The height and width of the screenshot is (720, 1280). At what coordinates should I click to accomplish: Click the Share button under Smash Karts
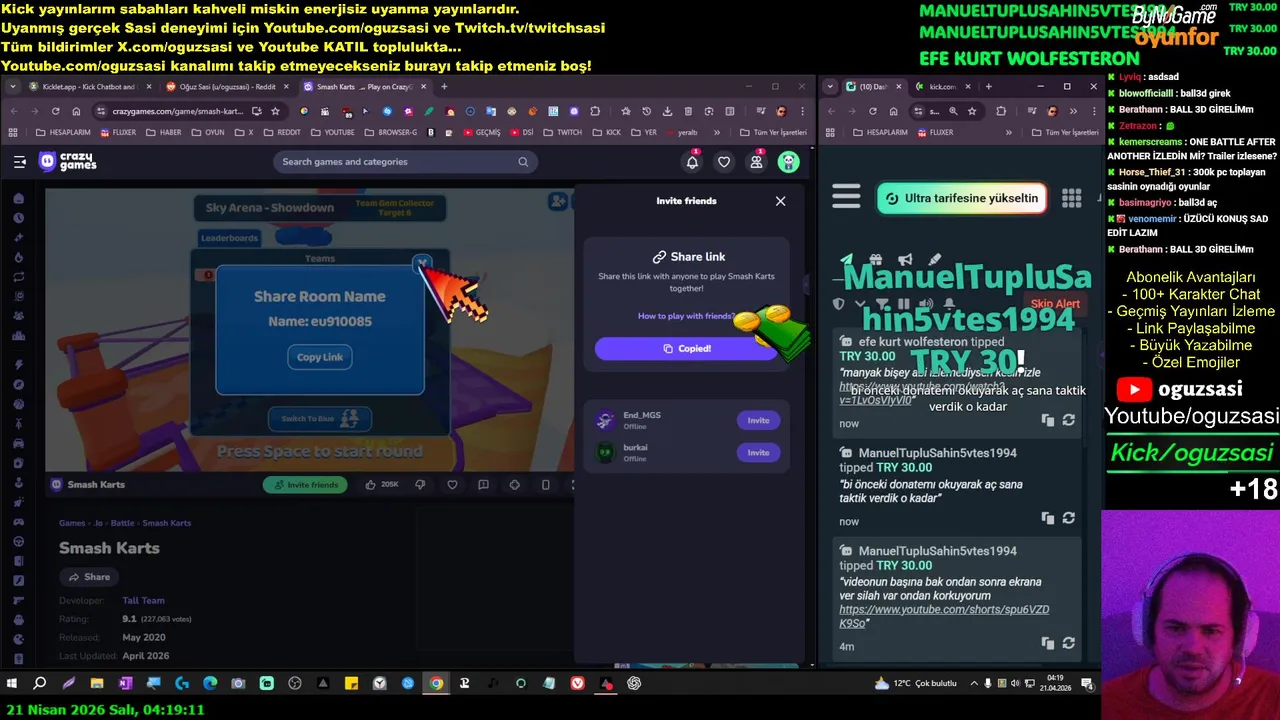88,577
